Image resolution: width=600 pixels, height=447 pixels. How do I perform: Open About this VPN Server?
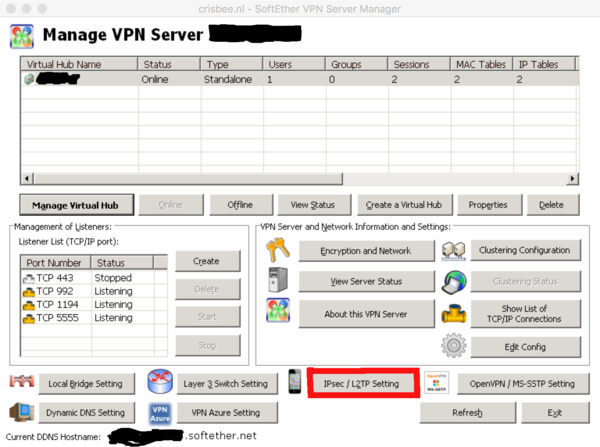pyautogui.click(x=367, y=314)
